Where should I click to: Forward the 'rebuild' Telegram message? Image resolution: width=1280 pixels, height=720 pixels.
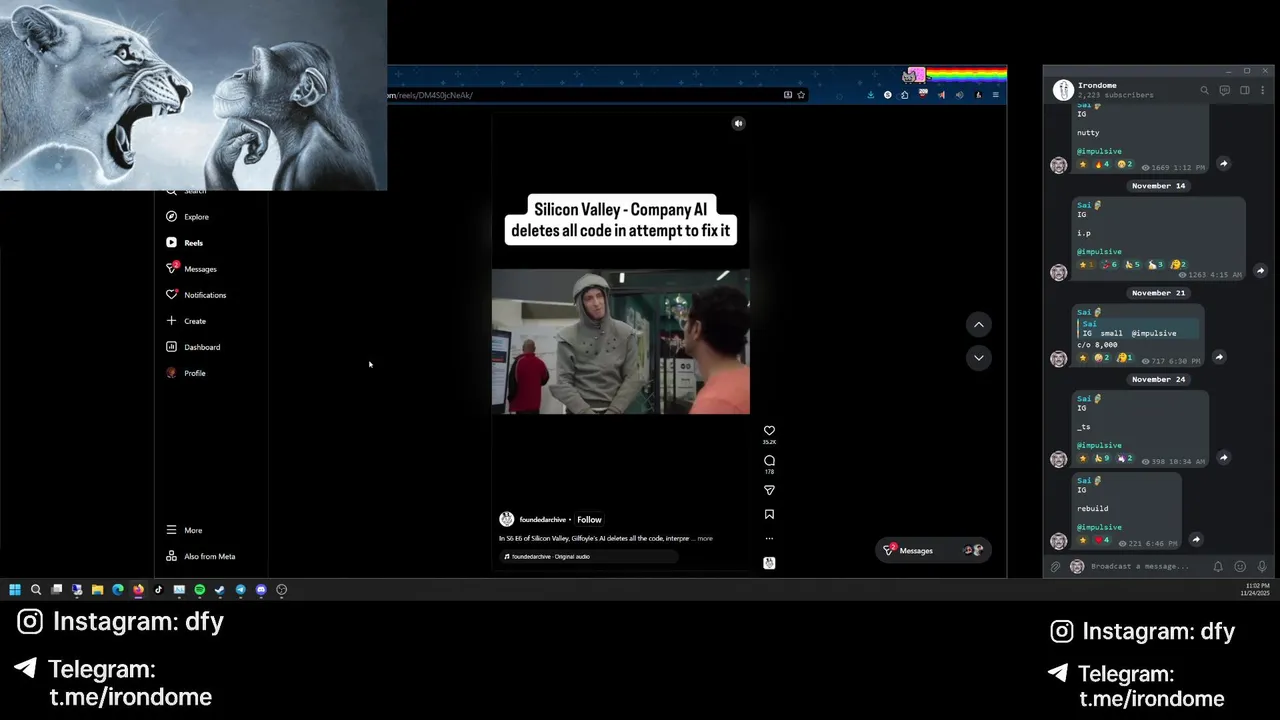[x=1196, y=540]
